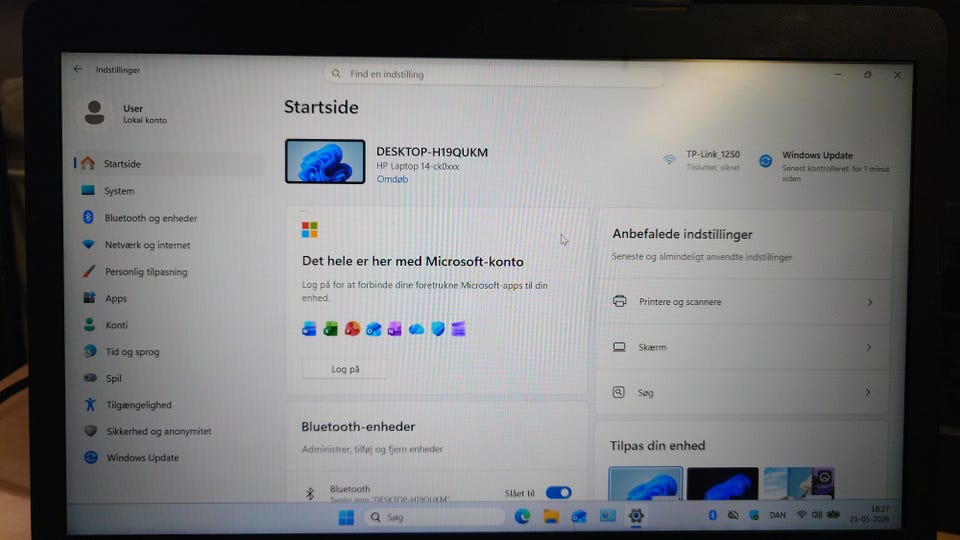
Task: Open Printere og scannere recommended setting
Action: coord(743,302)
